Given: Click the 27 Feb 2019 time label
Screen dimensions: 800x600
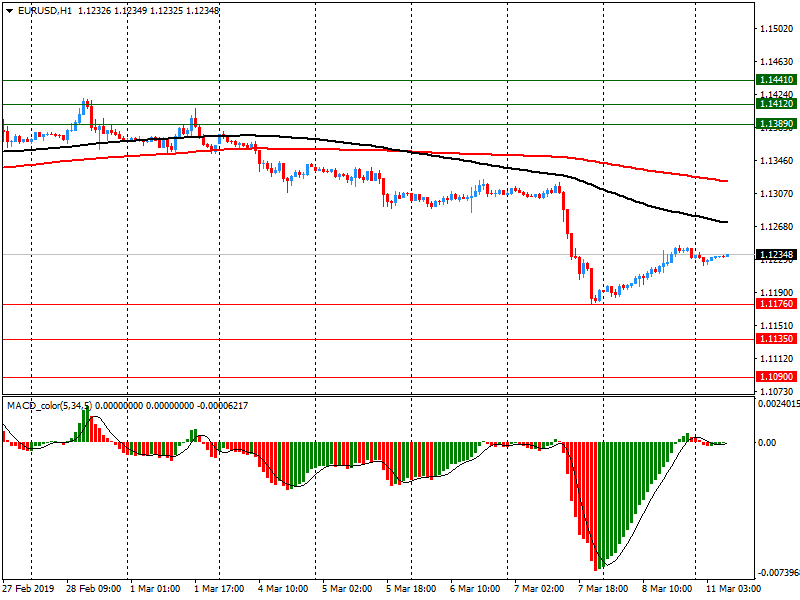Looking at the screenshot, I should point(29,588).
